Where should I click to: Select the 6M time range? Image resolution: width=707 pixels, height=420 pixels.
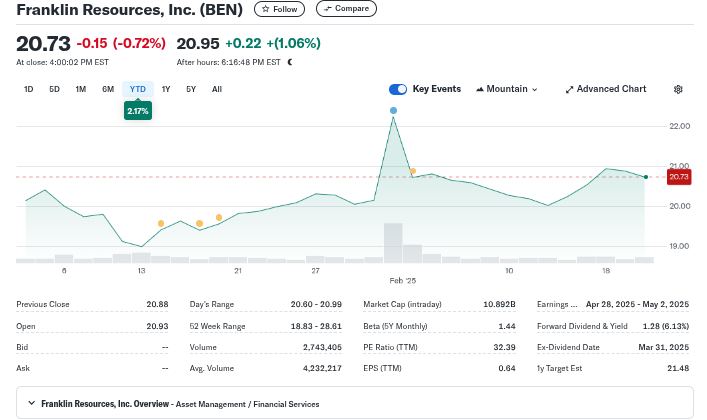point(108,89)
